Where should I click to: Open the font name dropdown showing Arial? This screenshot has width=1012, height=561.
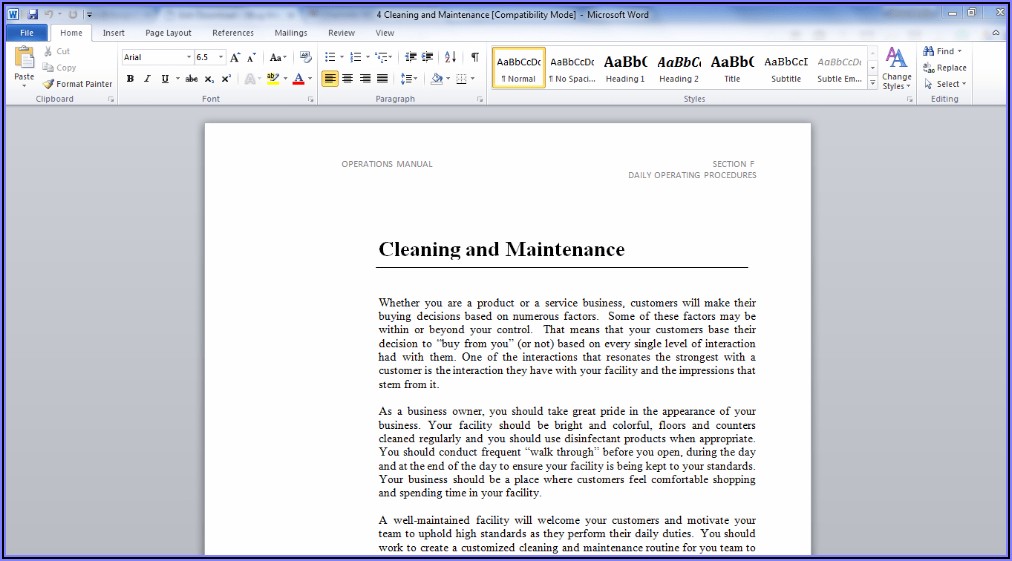click(x=188, y=58)
